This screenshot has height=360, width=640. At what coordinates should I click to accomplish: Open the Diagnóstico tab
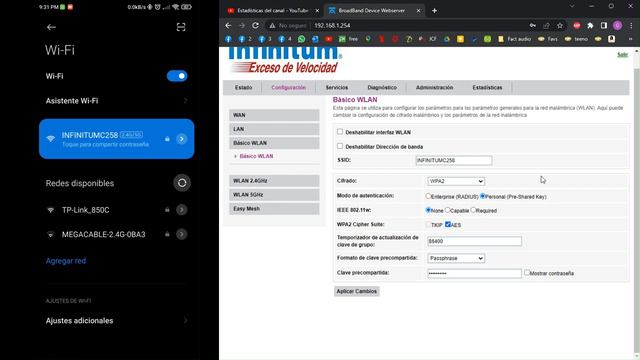pos(382,87)
